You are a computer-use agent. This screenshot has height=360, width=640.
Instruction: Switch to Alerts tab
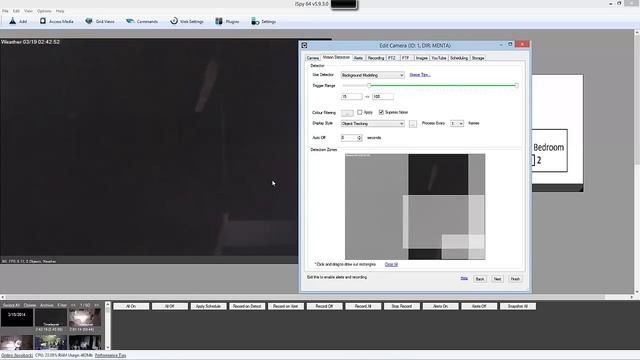click(x=358, y=58)
